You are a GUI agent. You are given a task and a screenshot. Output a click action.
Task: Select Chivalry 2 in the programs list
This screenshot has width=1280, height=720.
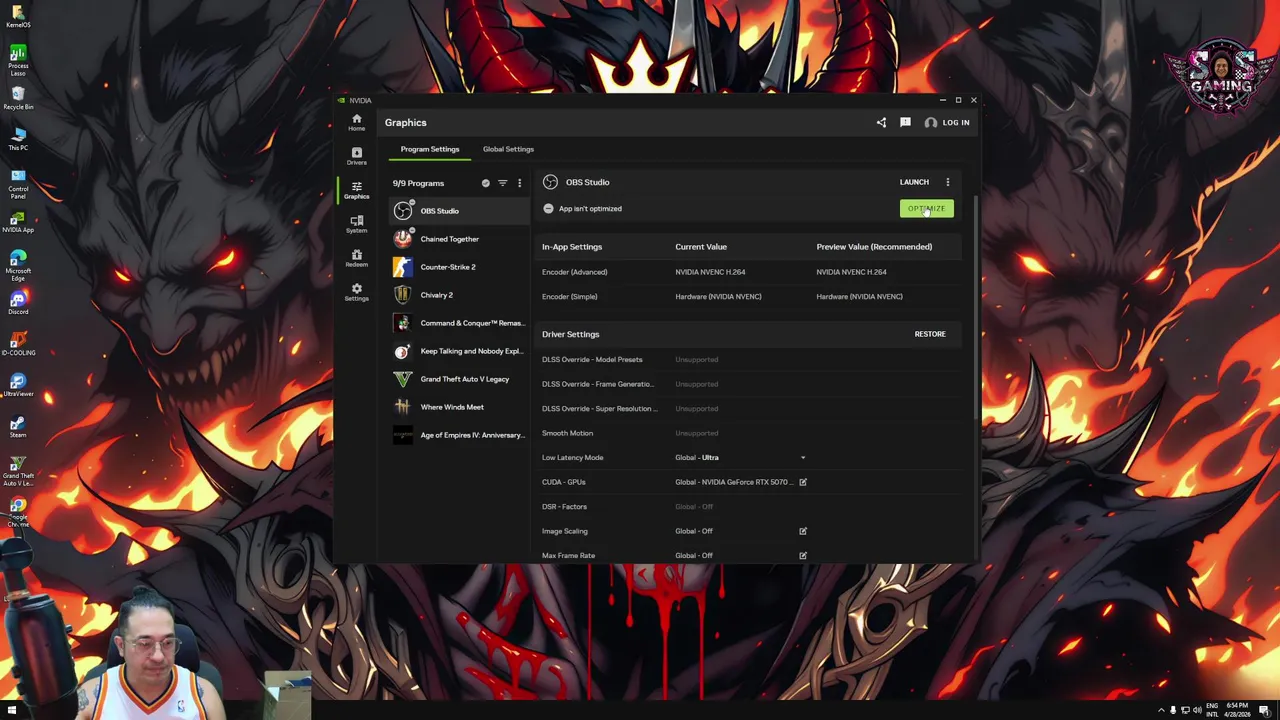coord(459,295)
